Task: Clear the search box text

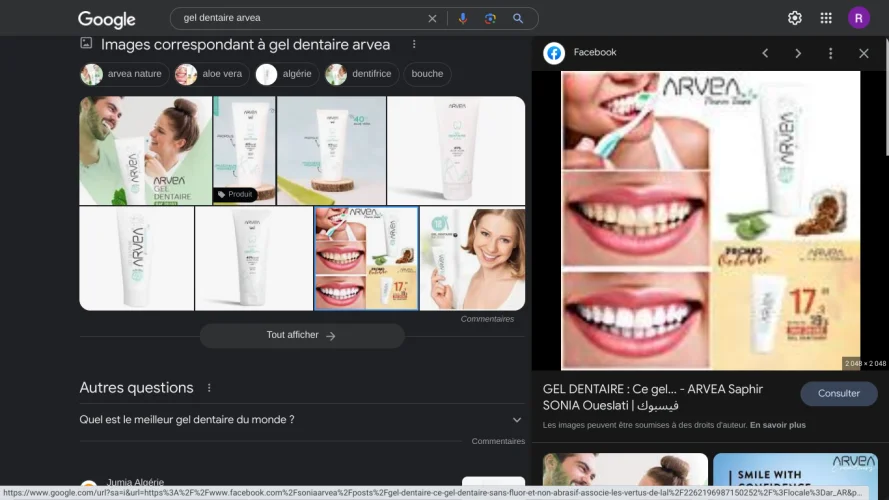Action: pos(432,18)
